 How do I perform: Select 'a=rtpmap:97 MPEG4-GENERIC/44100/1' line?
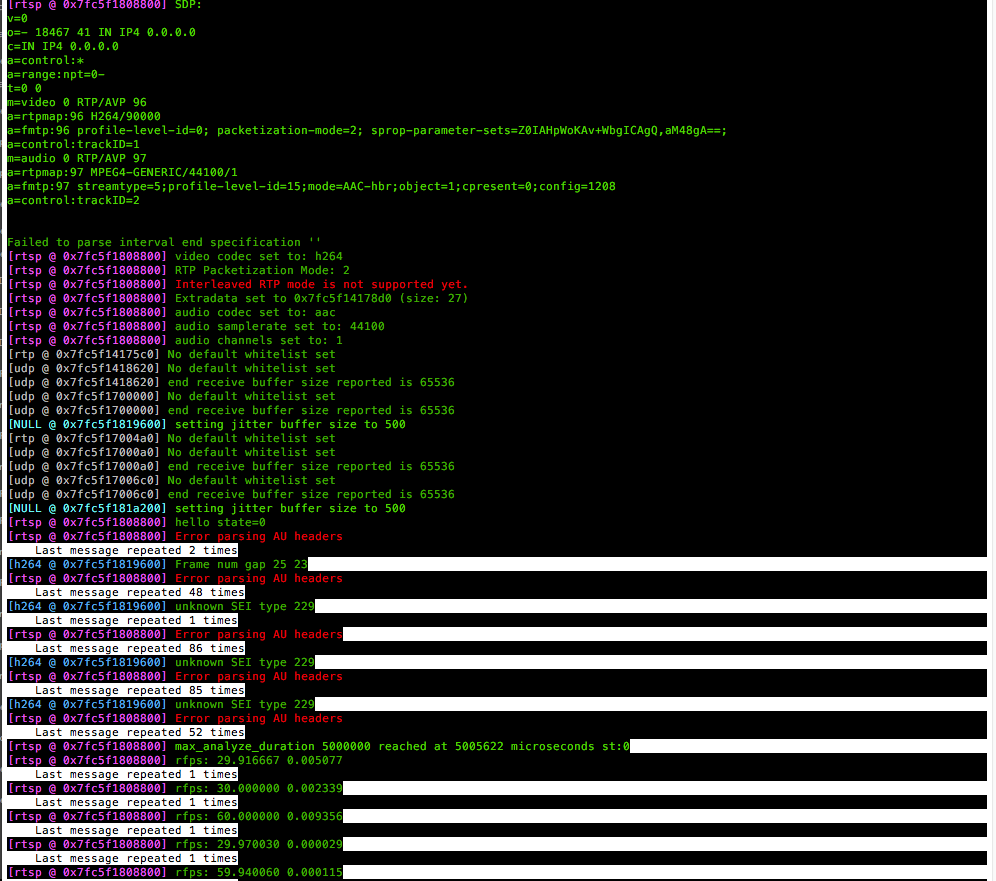tap(123, 172)
